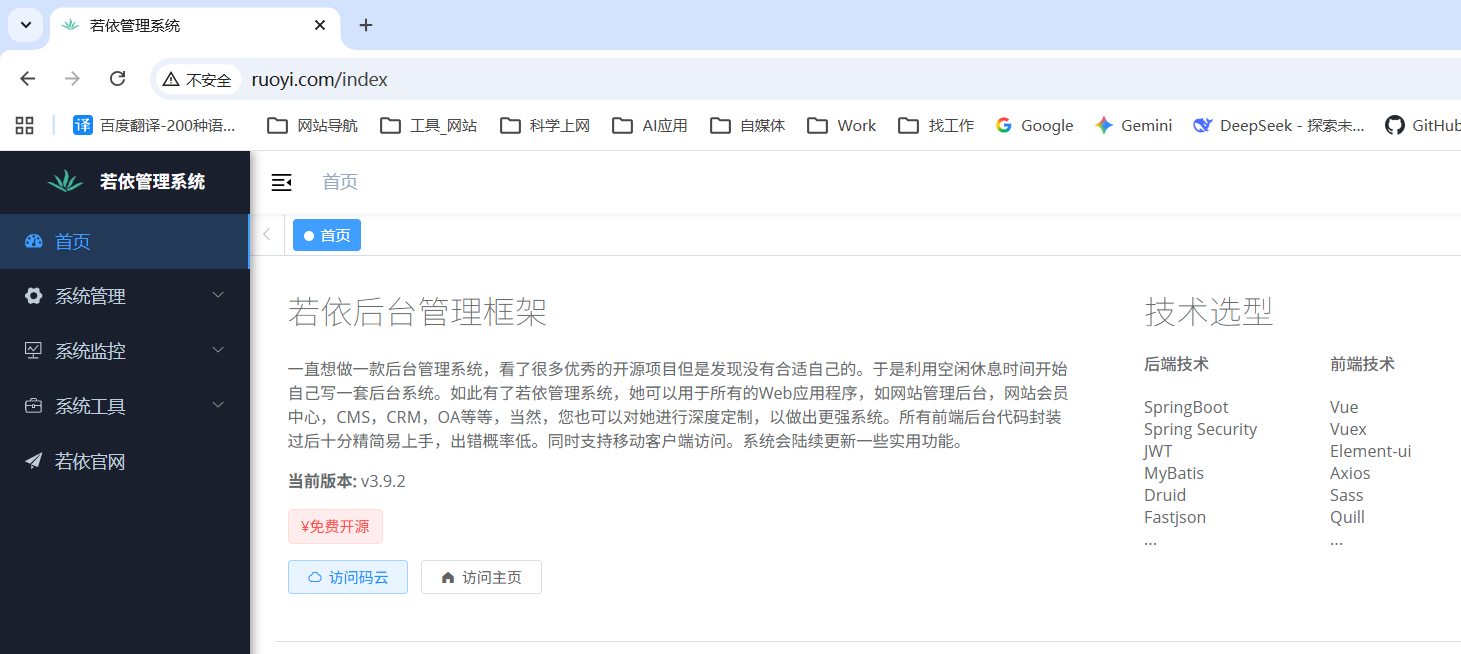Open the 系统管理 sidebar menu
The width and height of the screenshot is (1461, 654).
coord(125,296)
